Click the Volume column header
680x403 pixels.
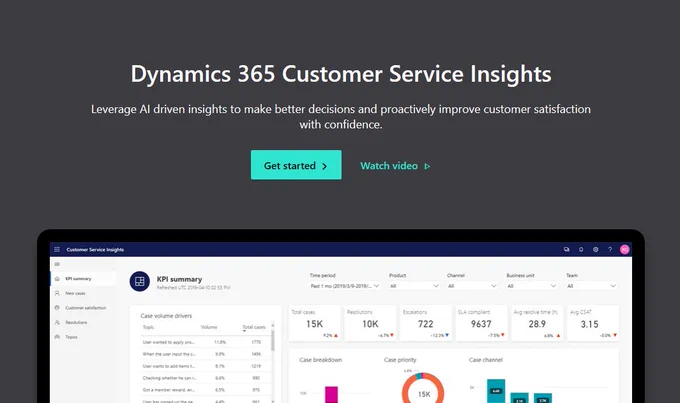point(209,327)
